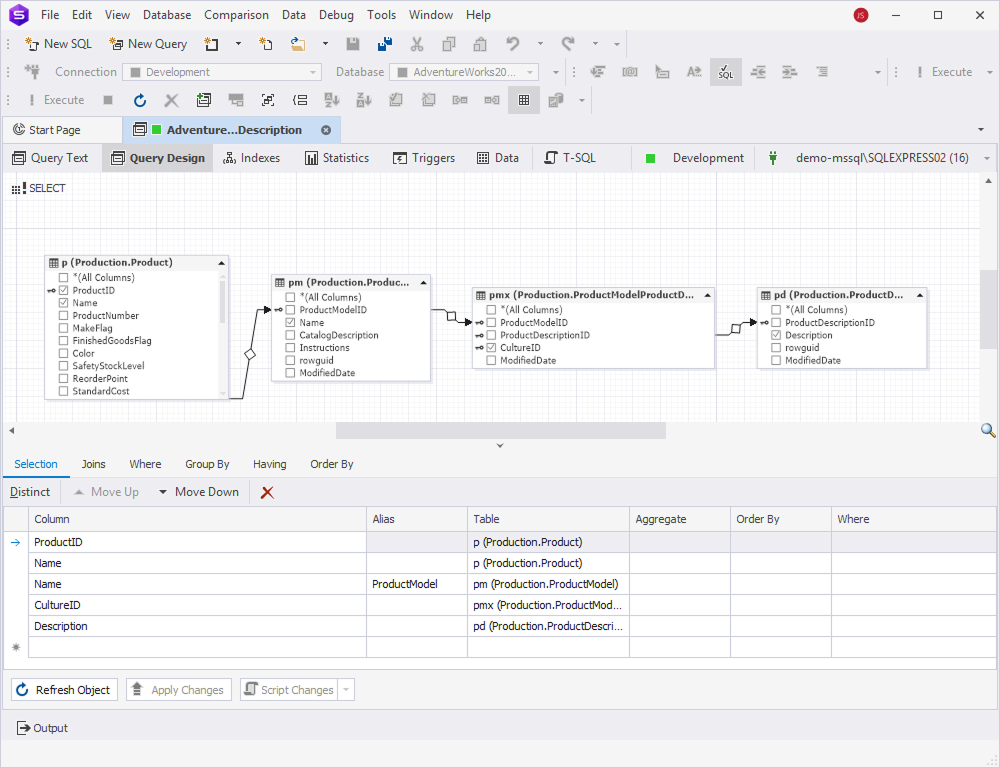This screenshot has width=1000, height=768.
Task: Click the Cut scissors icon
Action: [417, 44]
